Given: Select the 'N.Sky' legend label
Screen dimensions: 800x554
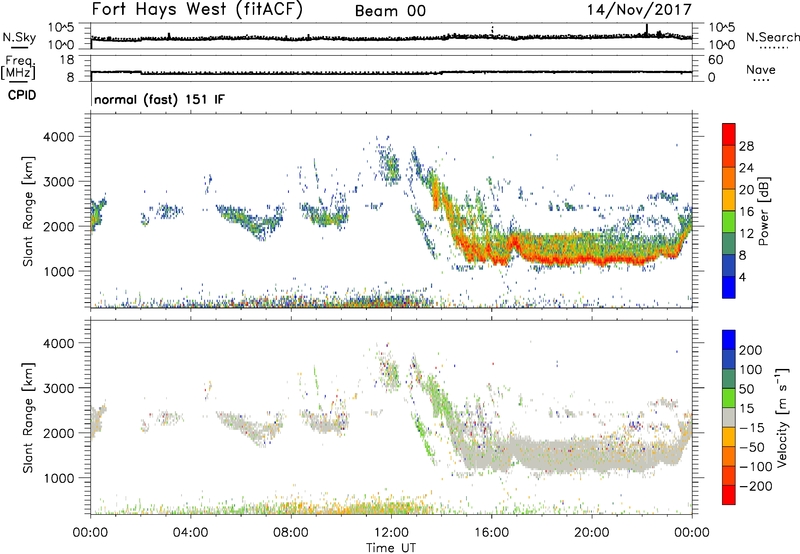Looking at the screenshot, I should coord(19,37).
